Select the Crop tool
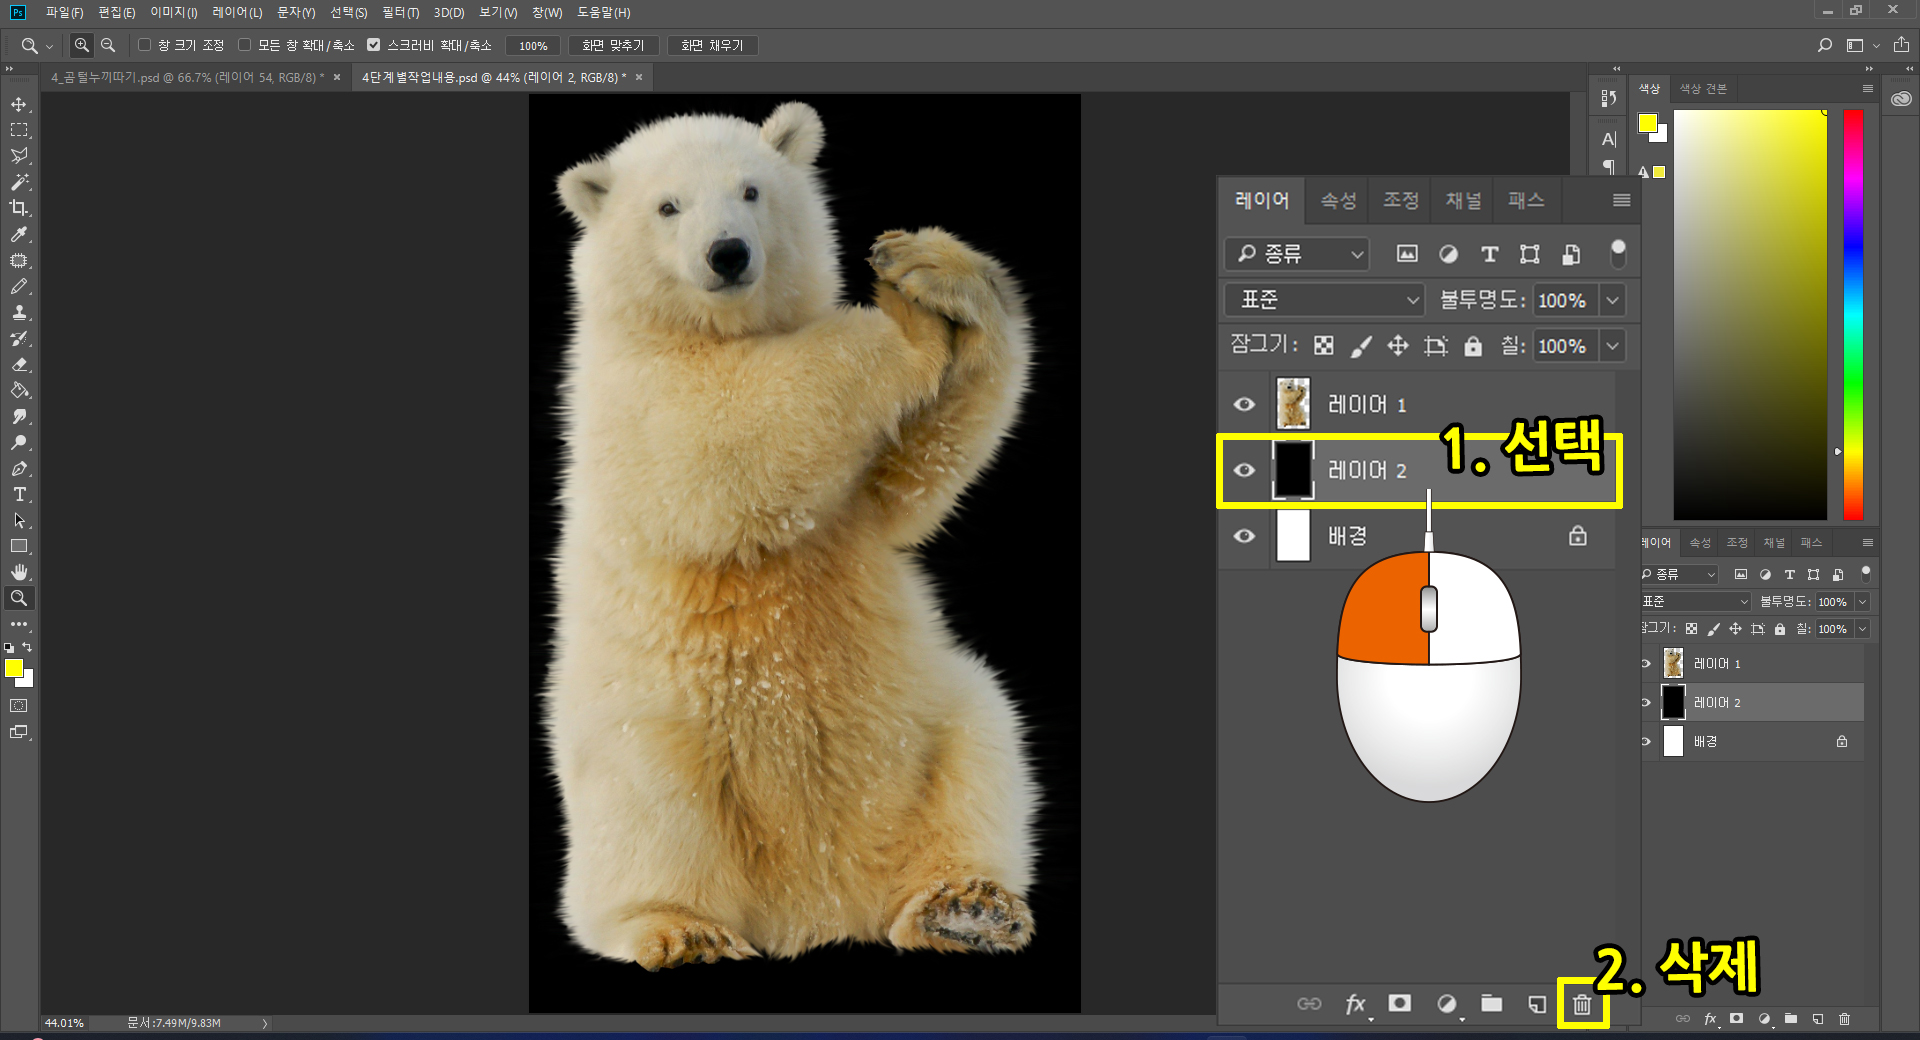Image resolution: width=1920 pixels, height=1040 pixels. coord(19,208)
